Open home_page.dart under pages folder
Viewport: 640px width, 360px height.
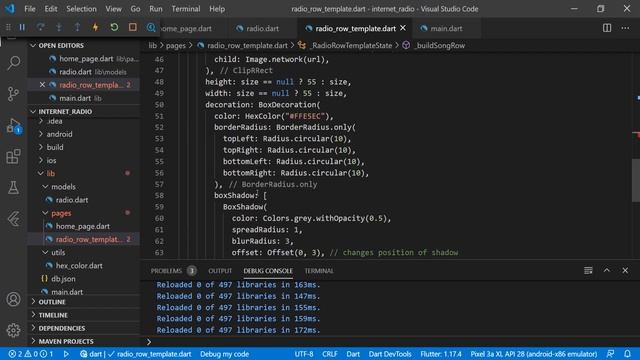point(82,226)
